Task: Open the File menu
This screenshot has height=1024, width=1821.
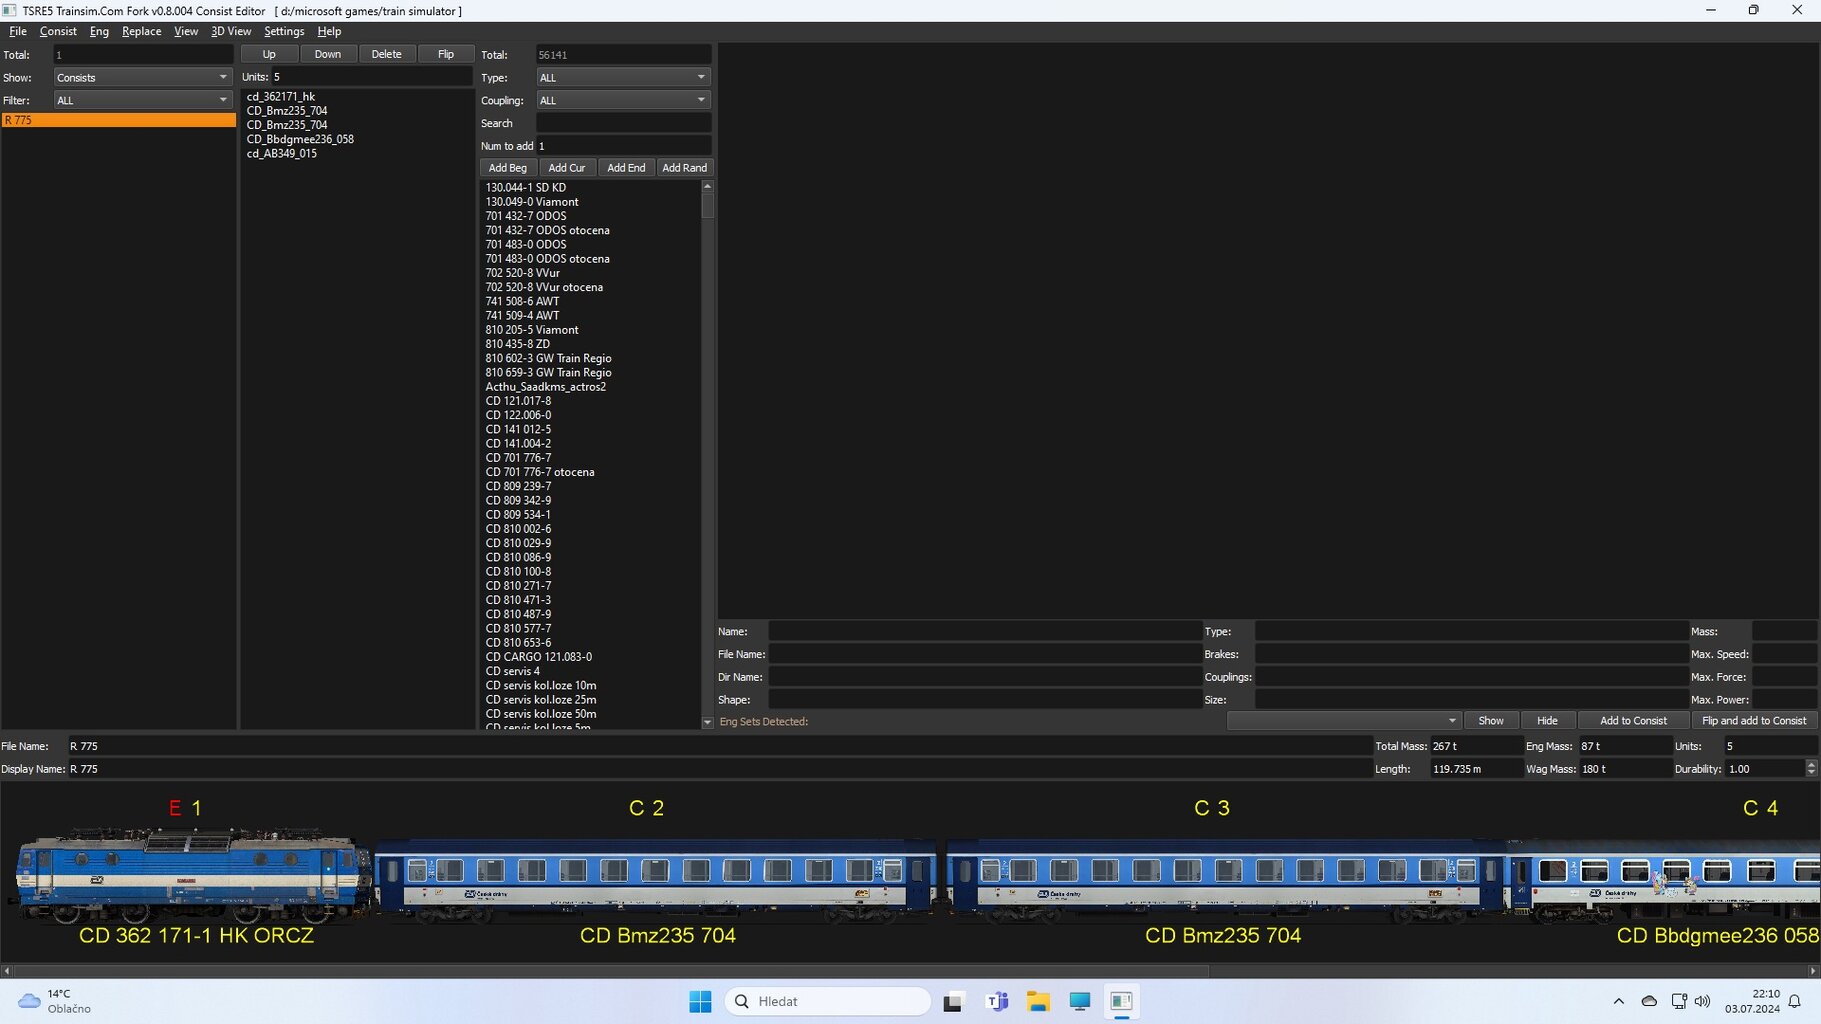Action: point(18,31)
